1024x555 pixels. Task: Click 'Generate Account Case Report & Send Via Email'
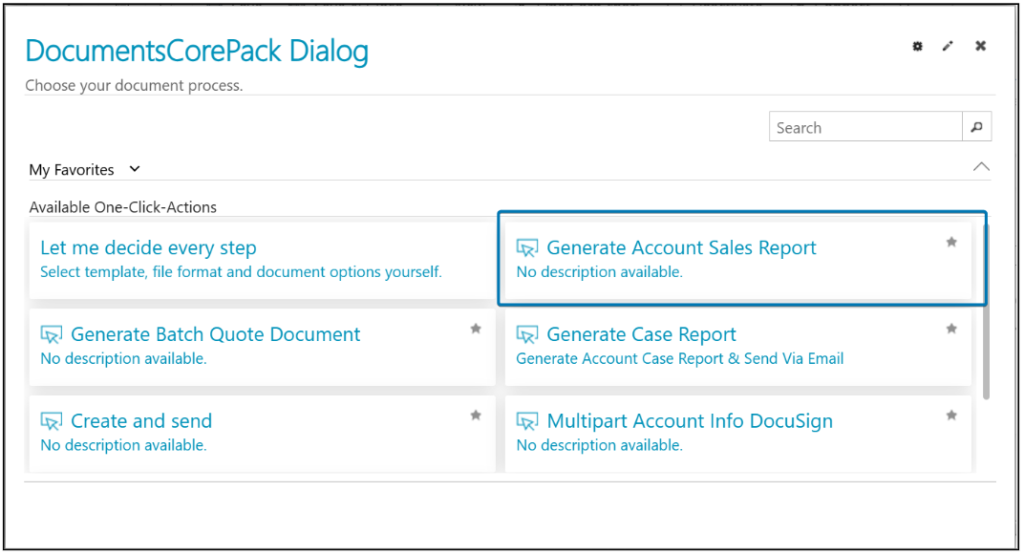(680, 358)
